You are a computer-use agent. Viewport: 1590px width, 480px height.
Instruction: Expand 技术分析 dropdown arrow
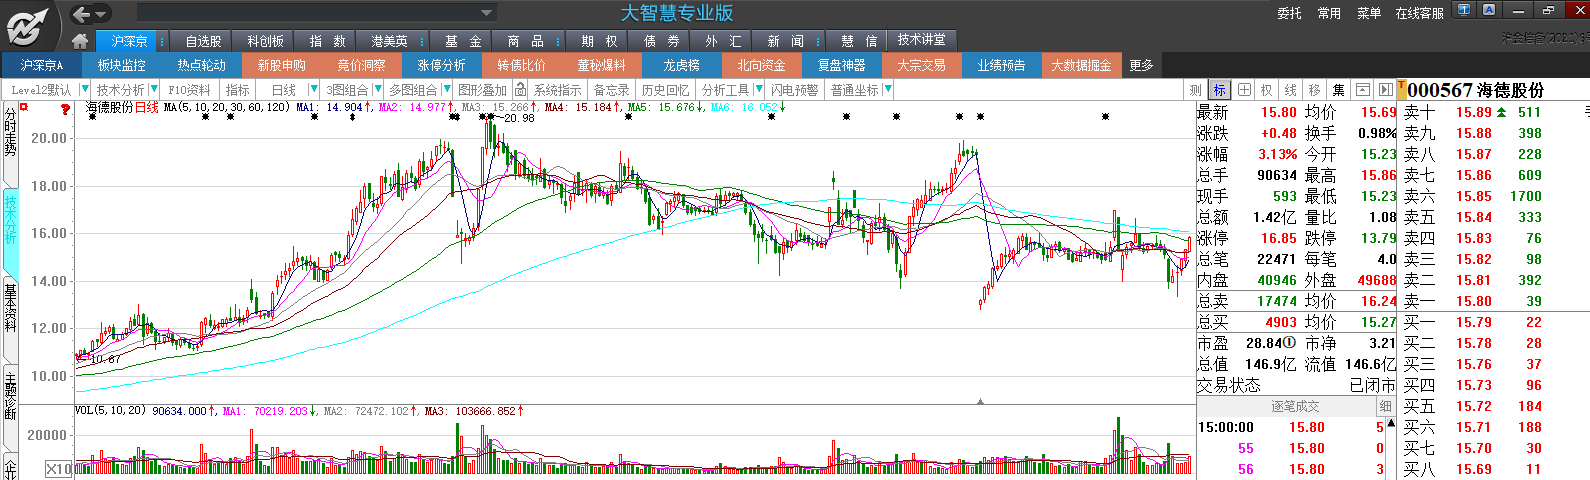coord(154,90)
